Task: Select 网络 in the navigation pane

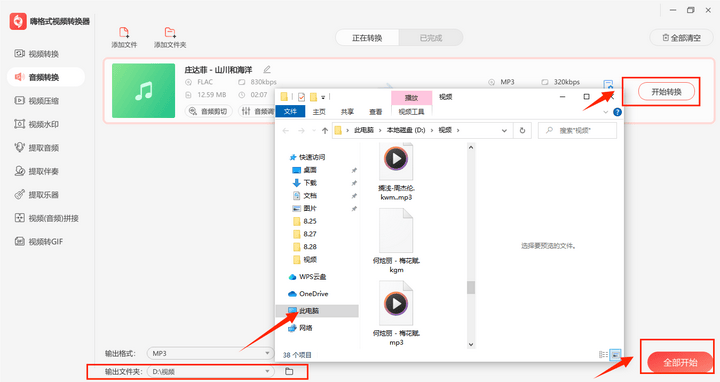Action: [300, 328]
